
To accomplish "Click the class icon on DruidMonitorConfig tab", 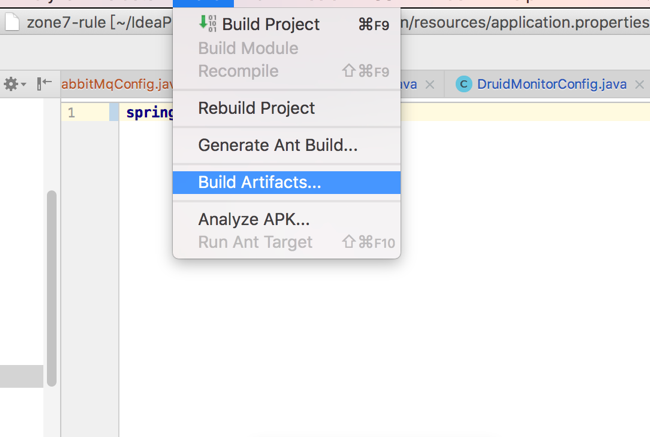I will pyautogui.click(x=463, y=85).
